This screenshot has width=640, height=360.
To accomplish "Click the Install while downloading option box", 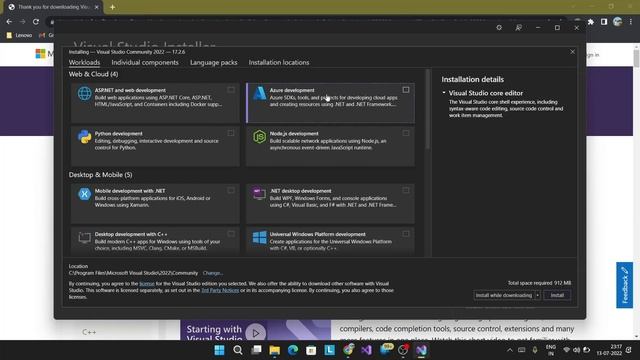I will 504,295.
